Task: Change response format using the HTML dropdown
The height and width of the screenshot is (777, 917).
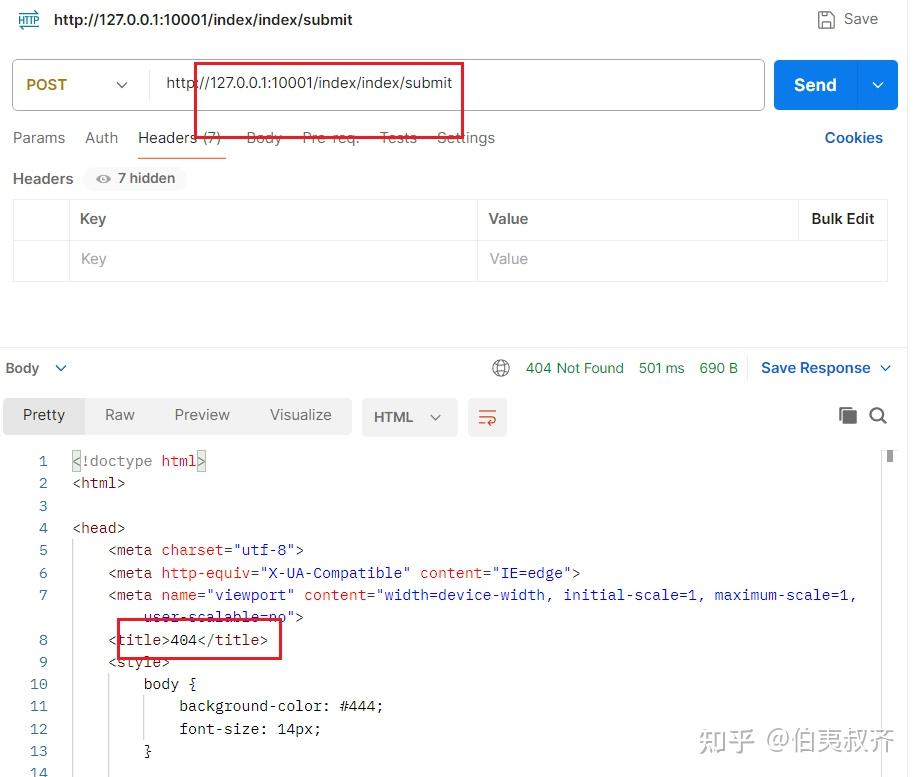Action: pyautogui.click(x=409, y=417)
